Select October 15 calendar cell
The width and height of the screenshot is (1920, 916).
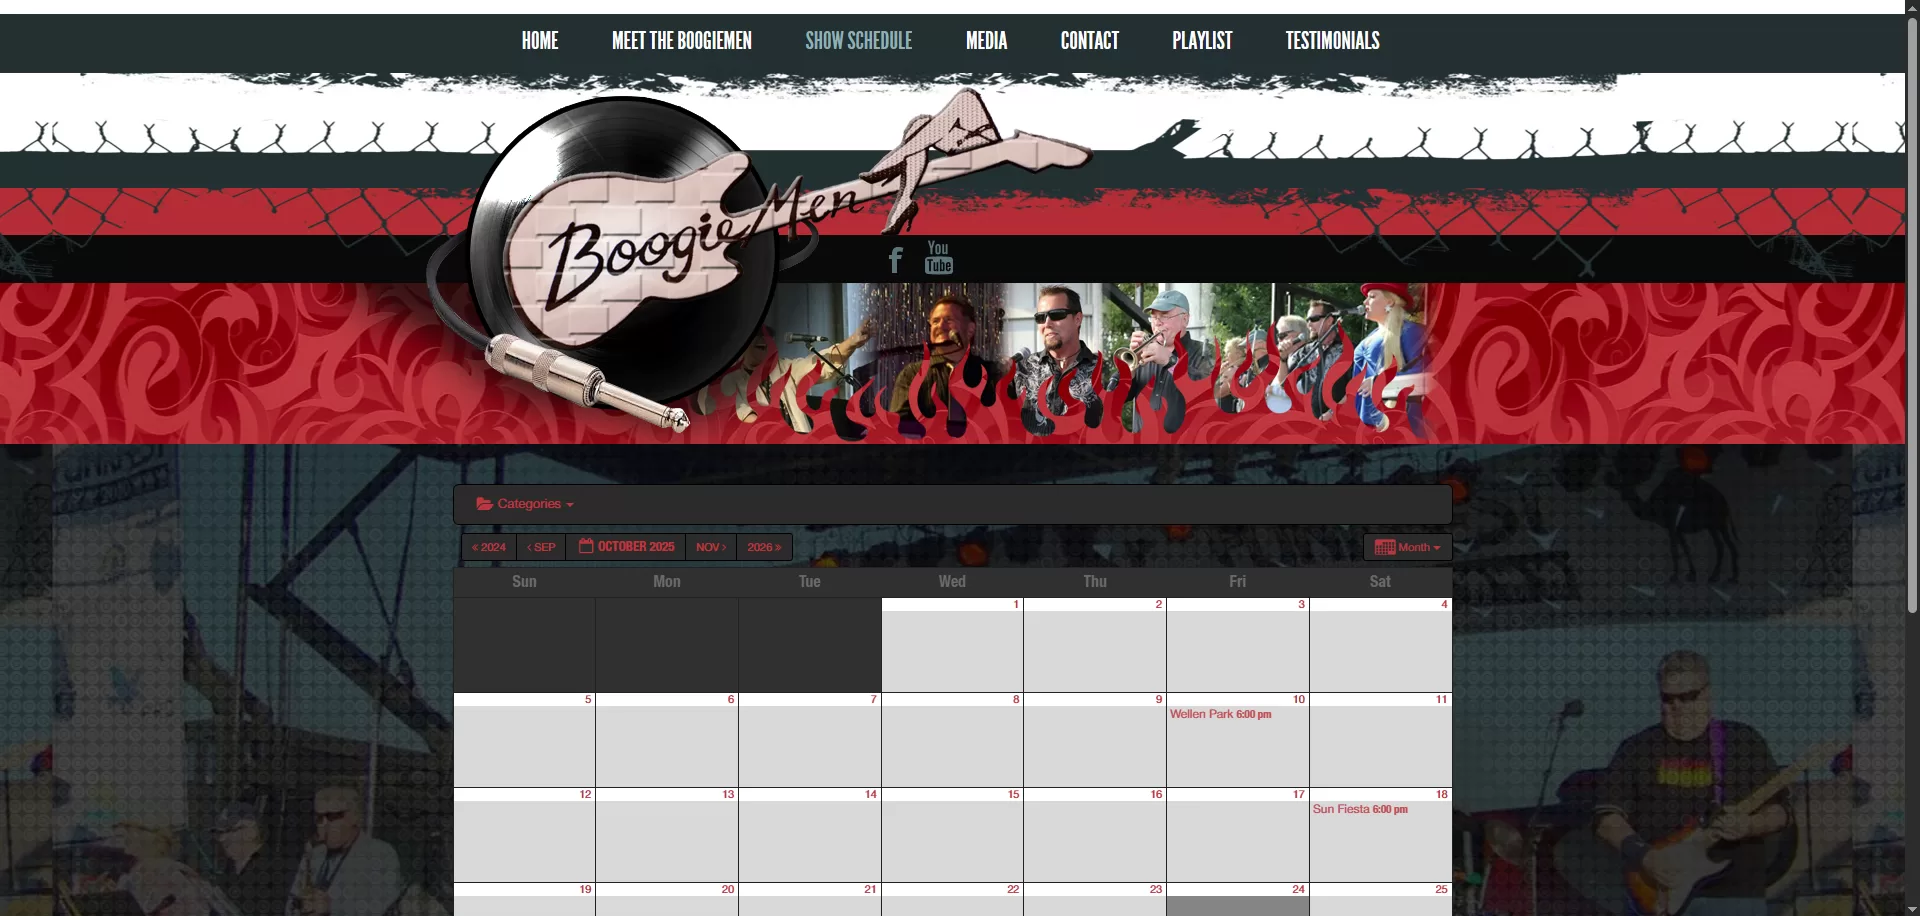[x=952, y=838]
